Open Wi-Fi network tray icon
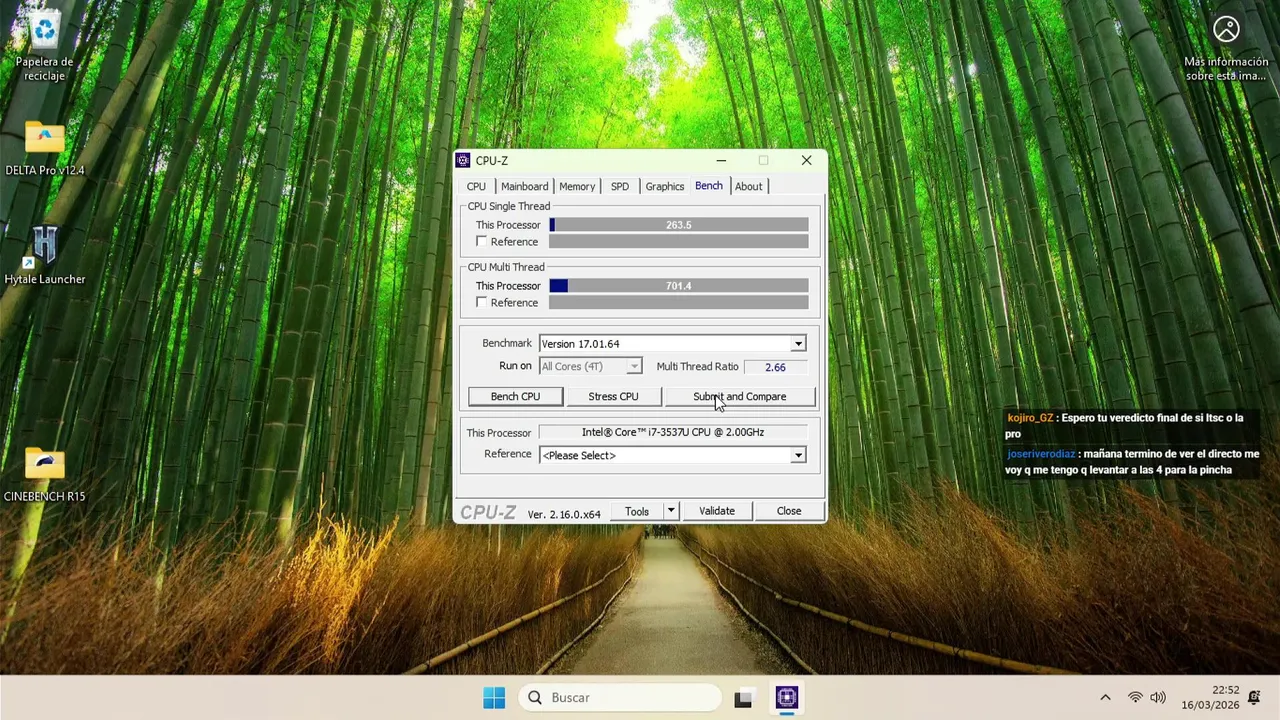Viewport: 1280px width, 720px height. click(x=1135, y=698)
